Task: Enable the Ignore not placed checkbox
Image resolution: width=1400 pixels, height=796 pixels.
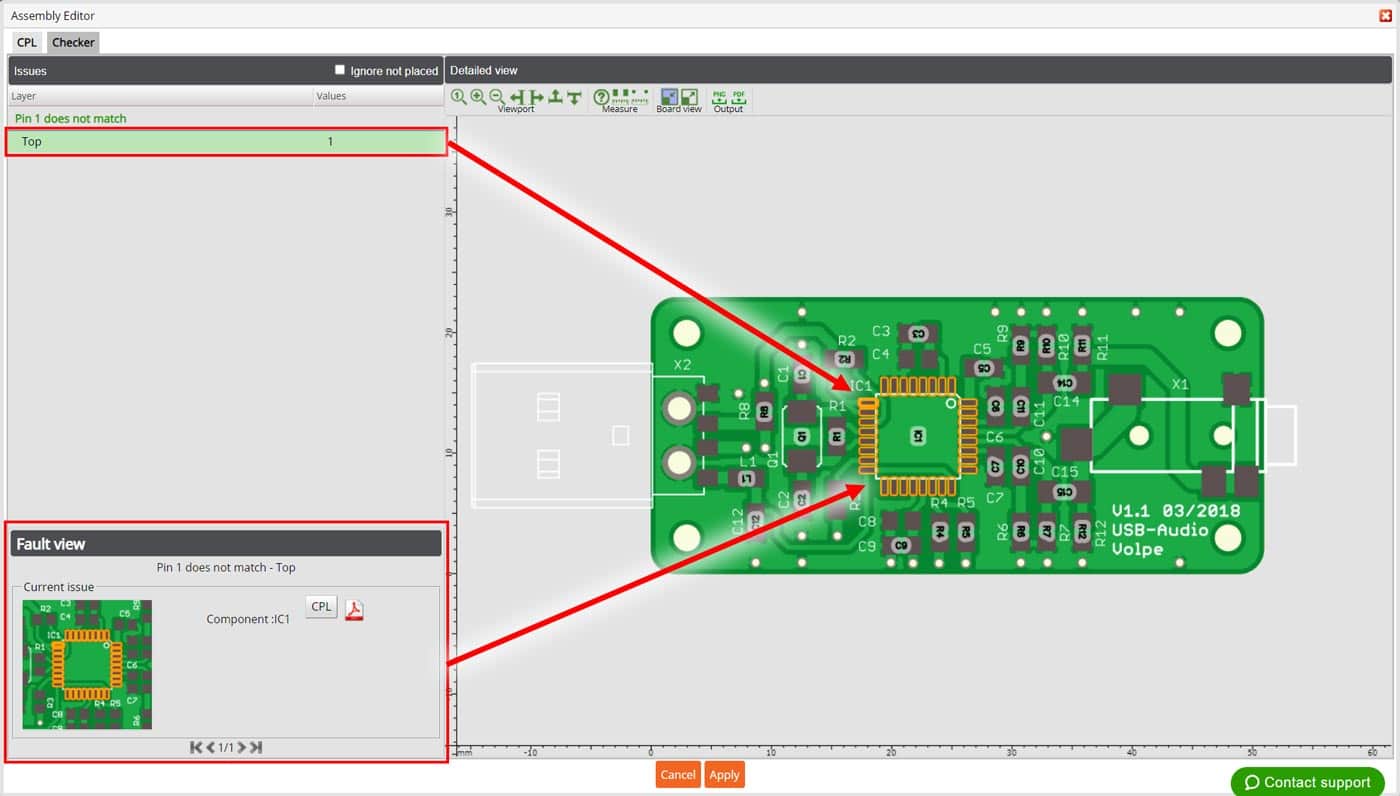Action: (x=340, y=70)
